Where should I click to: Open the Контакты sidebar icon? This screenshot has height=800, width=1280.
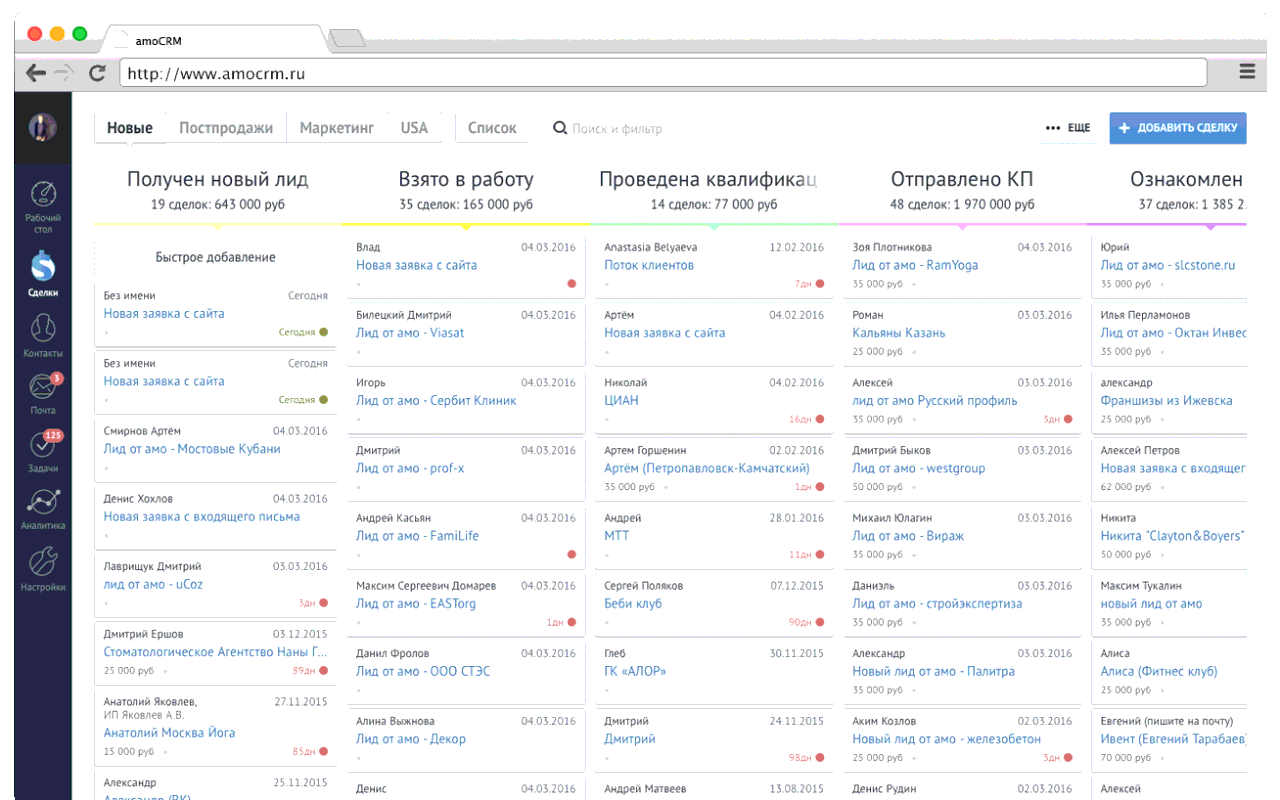pos(43,328)
